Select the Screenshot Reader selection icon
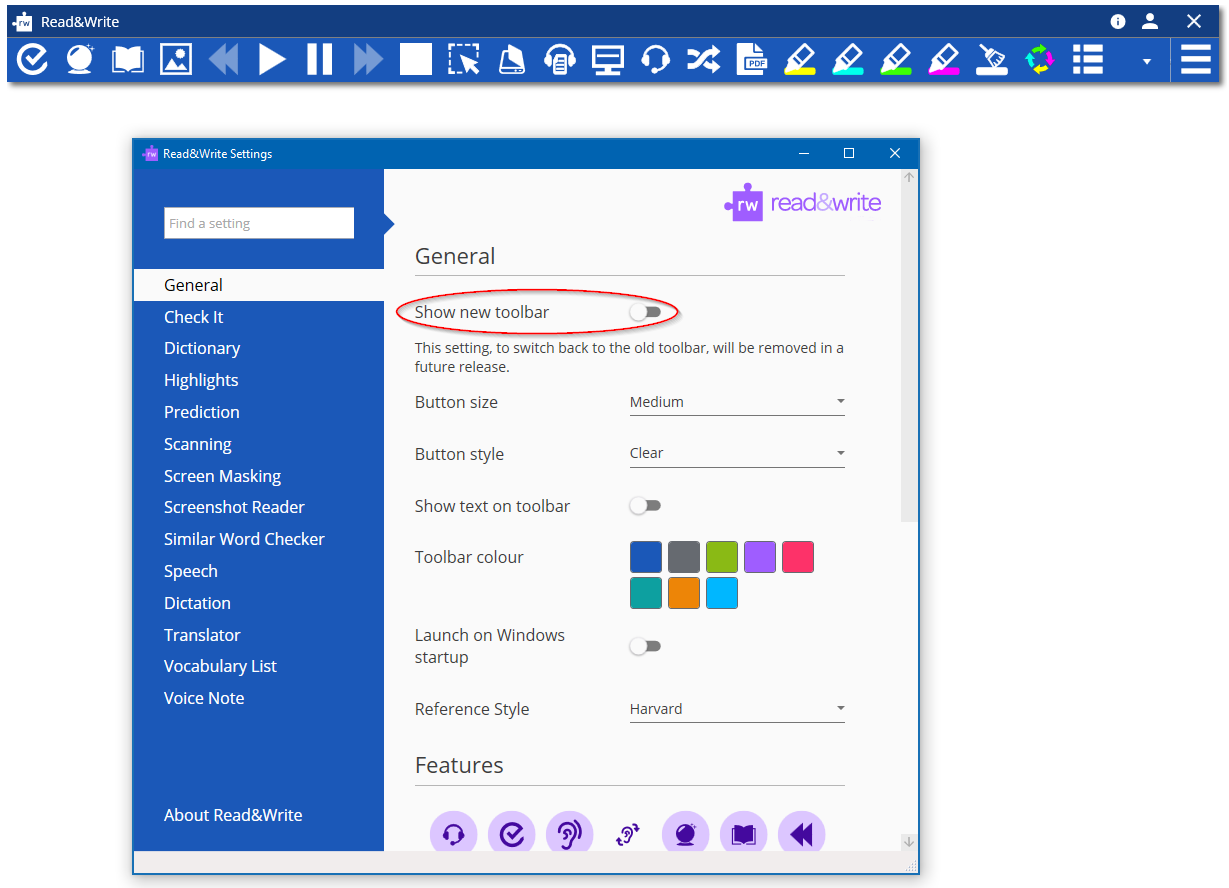Viewport: 1229px width, 888px height. click(464, 59)
